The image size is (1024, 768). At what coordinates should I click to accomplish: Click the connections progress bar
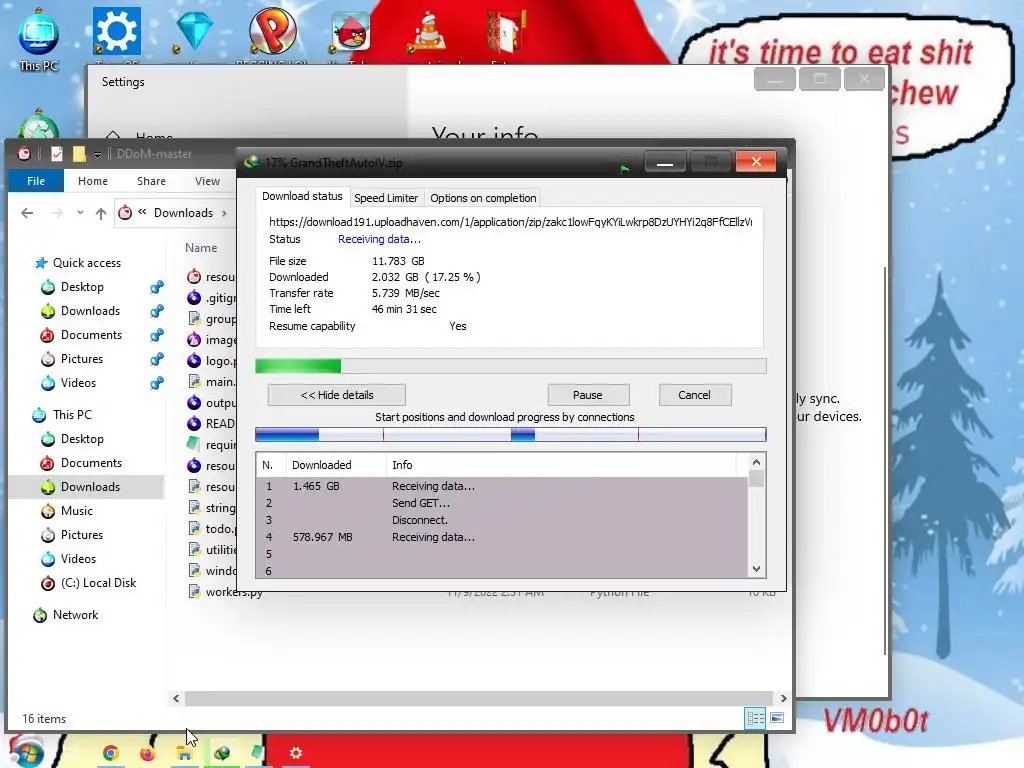(511, 434)
